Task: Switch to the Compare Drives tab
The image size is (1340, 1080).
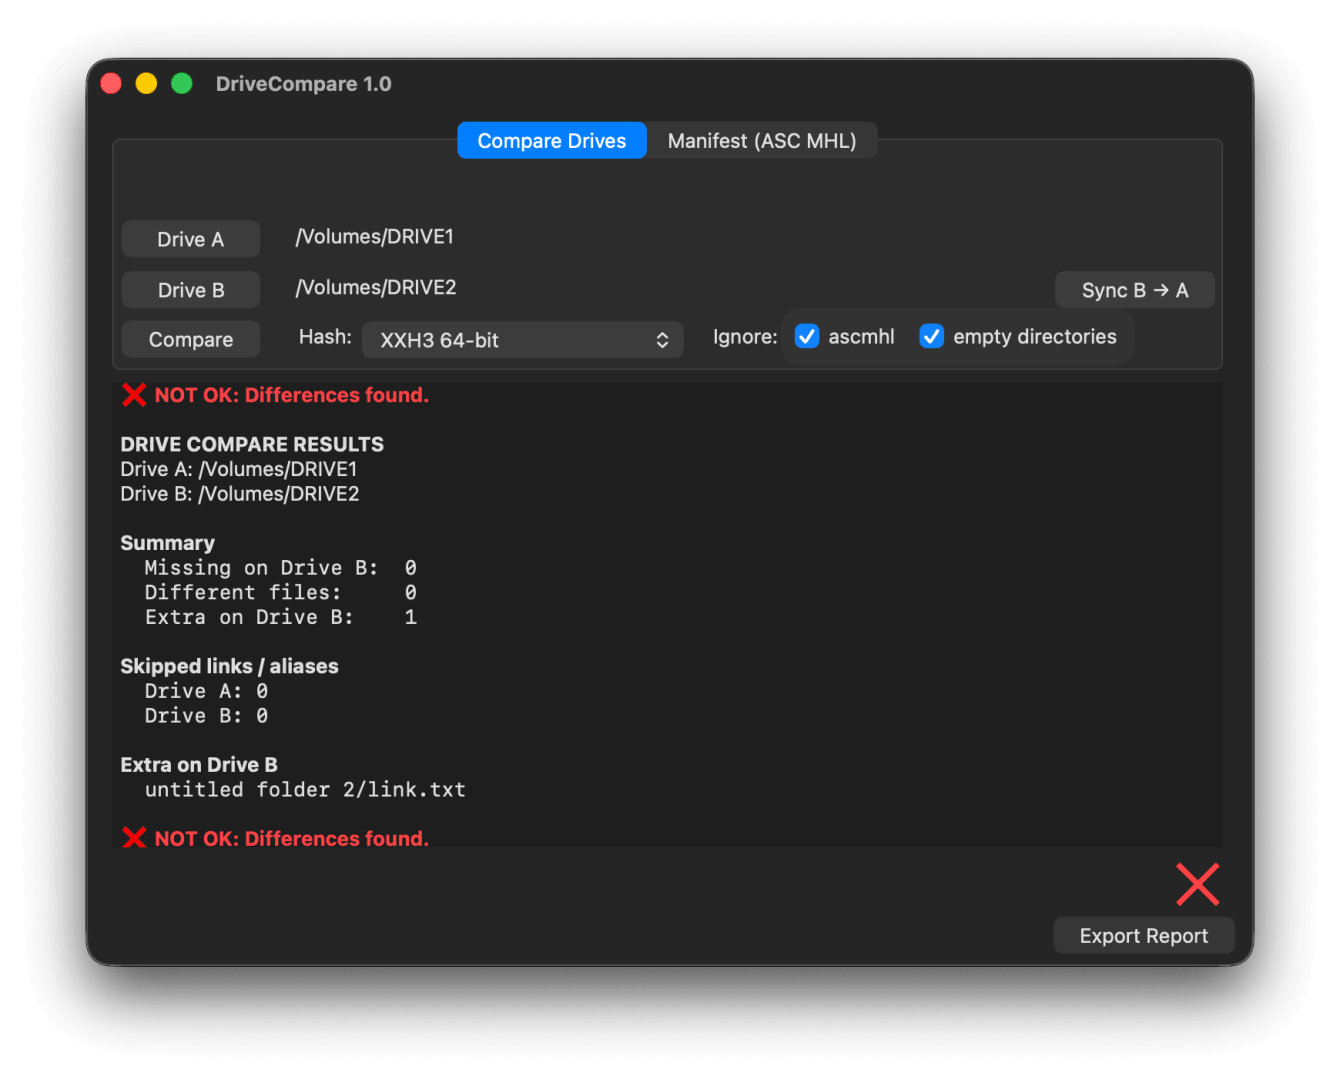Action: click(552, 141)
